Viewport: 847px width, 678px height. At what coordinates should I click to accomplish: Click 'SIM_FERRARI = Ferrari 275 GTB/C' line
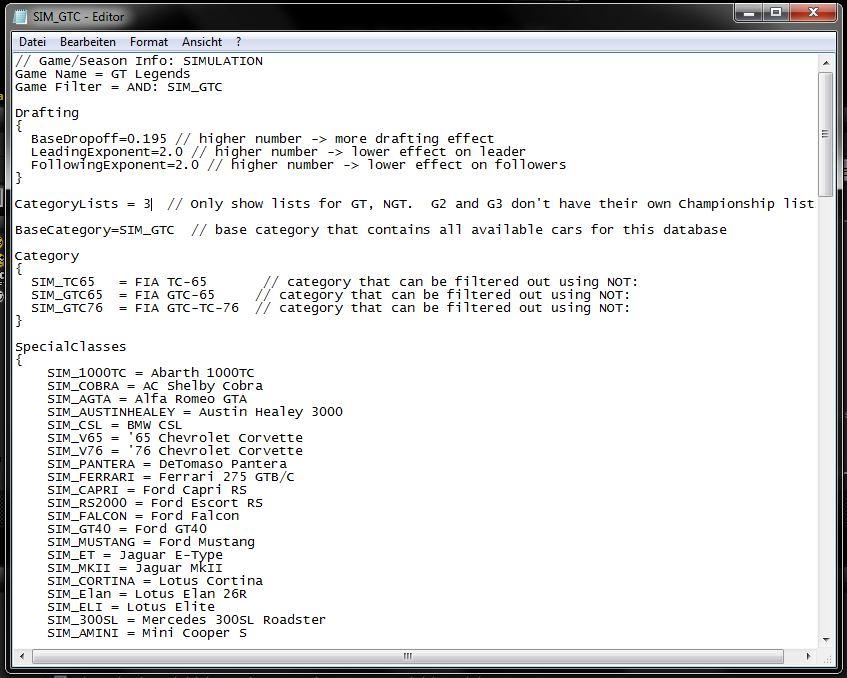pyautogui.click(x=171, y=476)
